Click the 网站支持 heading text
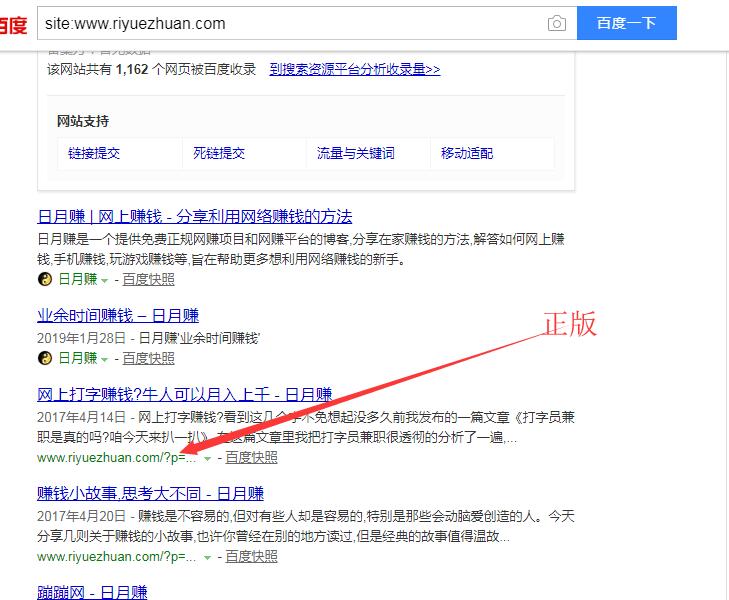729x600 pixels. (83, 121)
